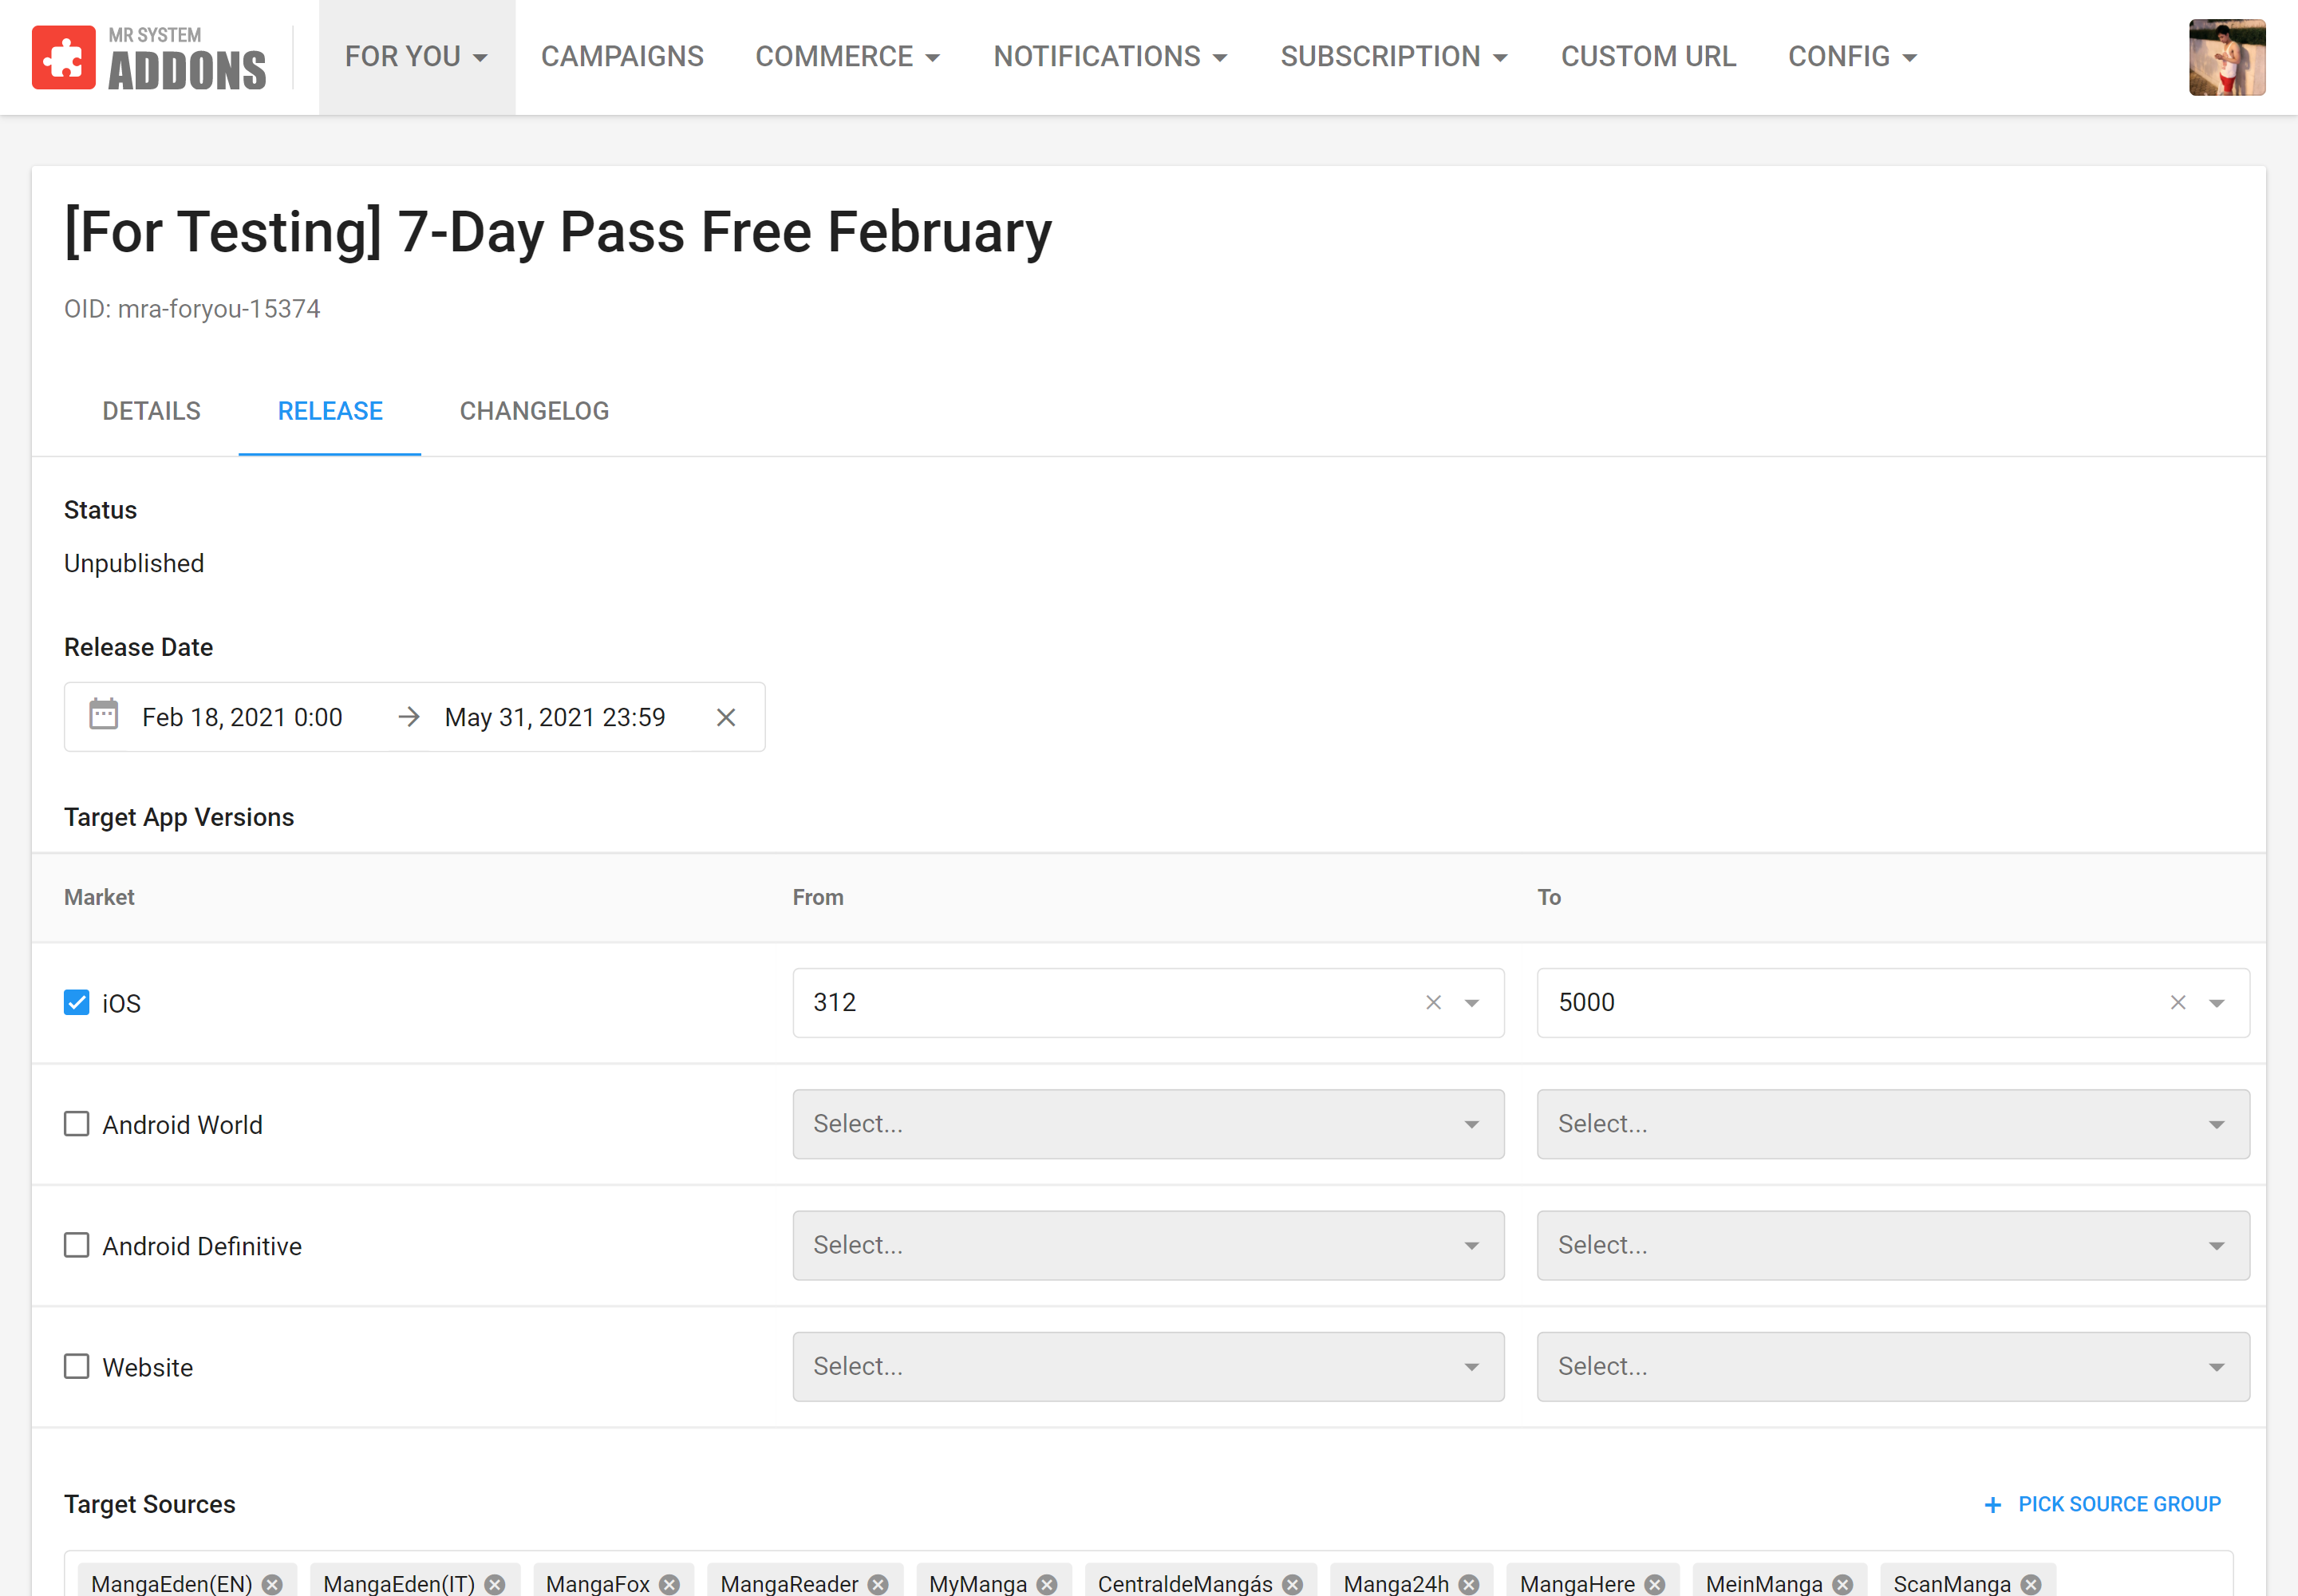Clear the iOS From version 312

click(1433, 1003)
